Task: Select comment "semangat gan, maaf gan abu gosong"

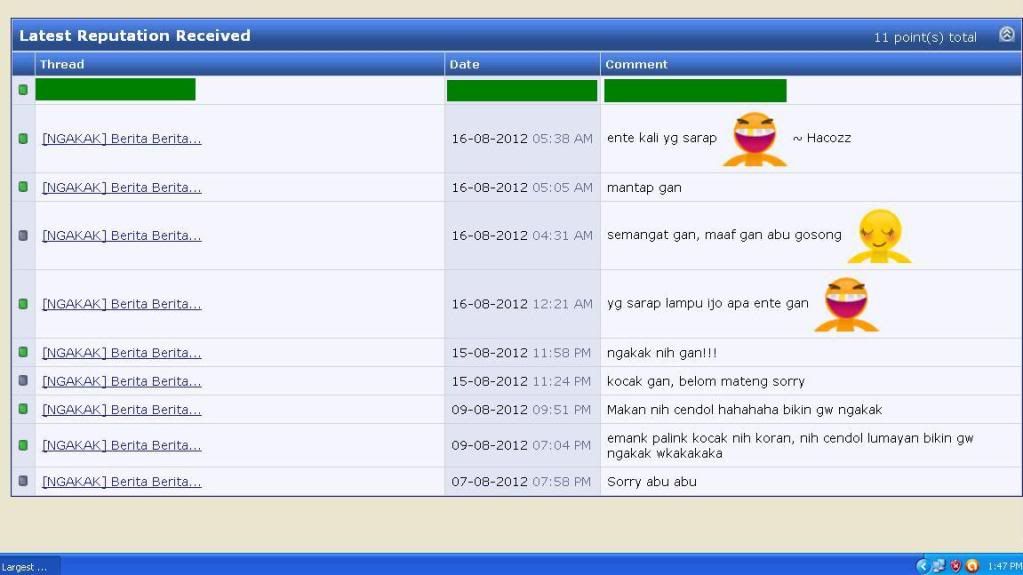Action: [x=724, y=235]
